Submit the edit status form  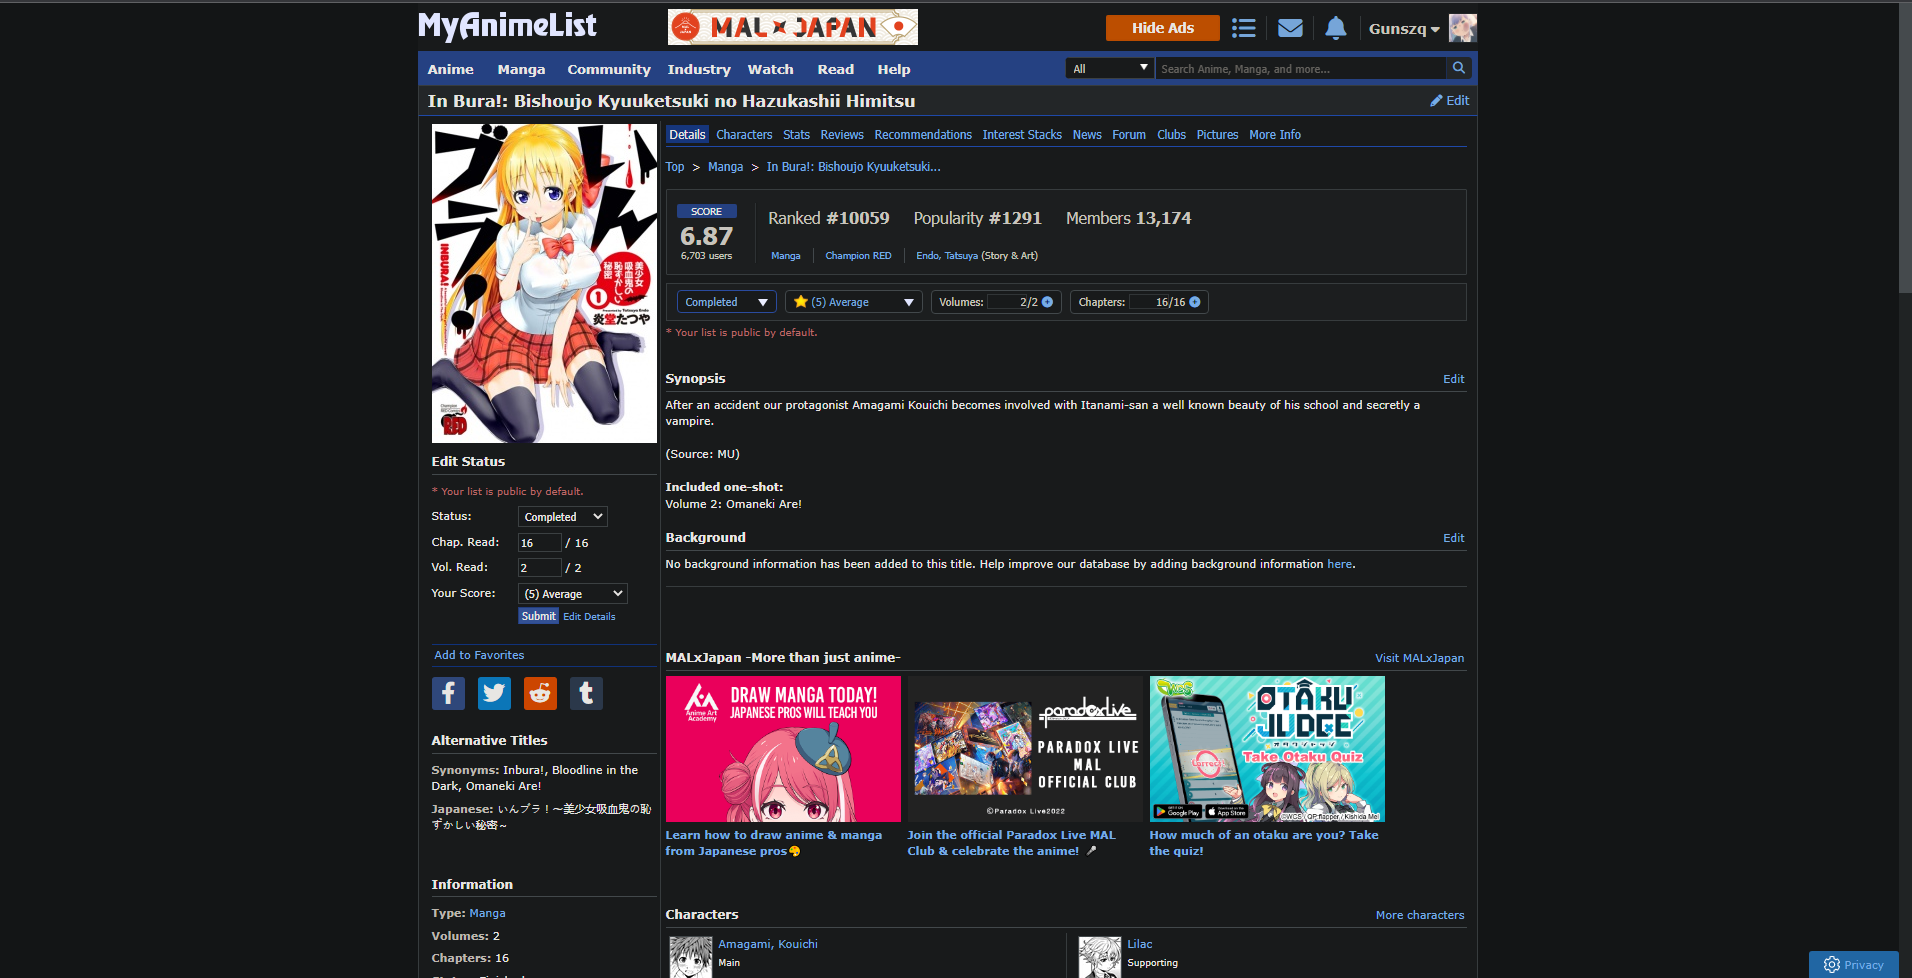538,616
